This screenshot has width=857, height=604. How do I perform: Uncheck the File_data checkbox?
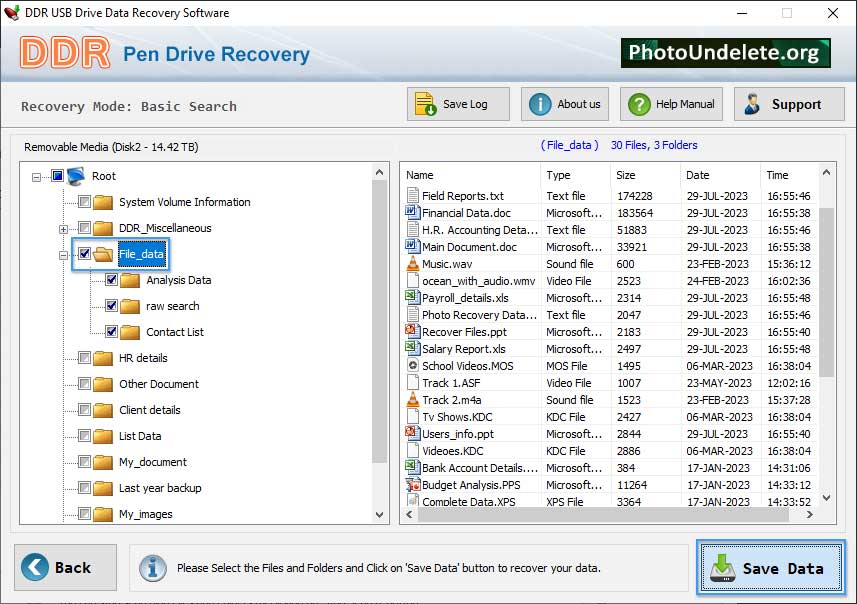[x=84, y=254]
